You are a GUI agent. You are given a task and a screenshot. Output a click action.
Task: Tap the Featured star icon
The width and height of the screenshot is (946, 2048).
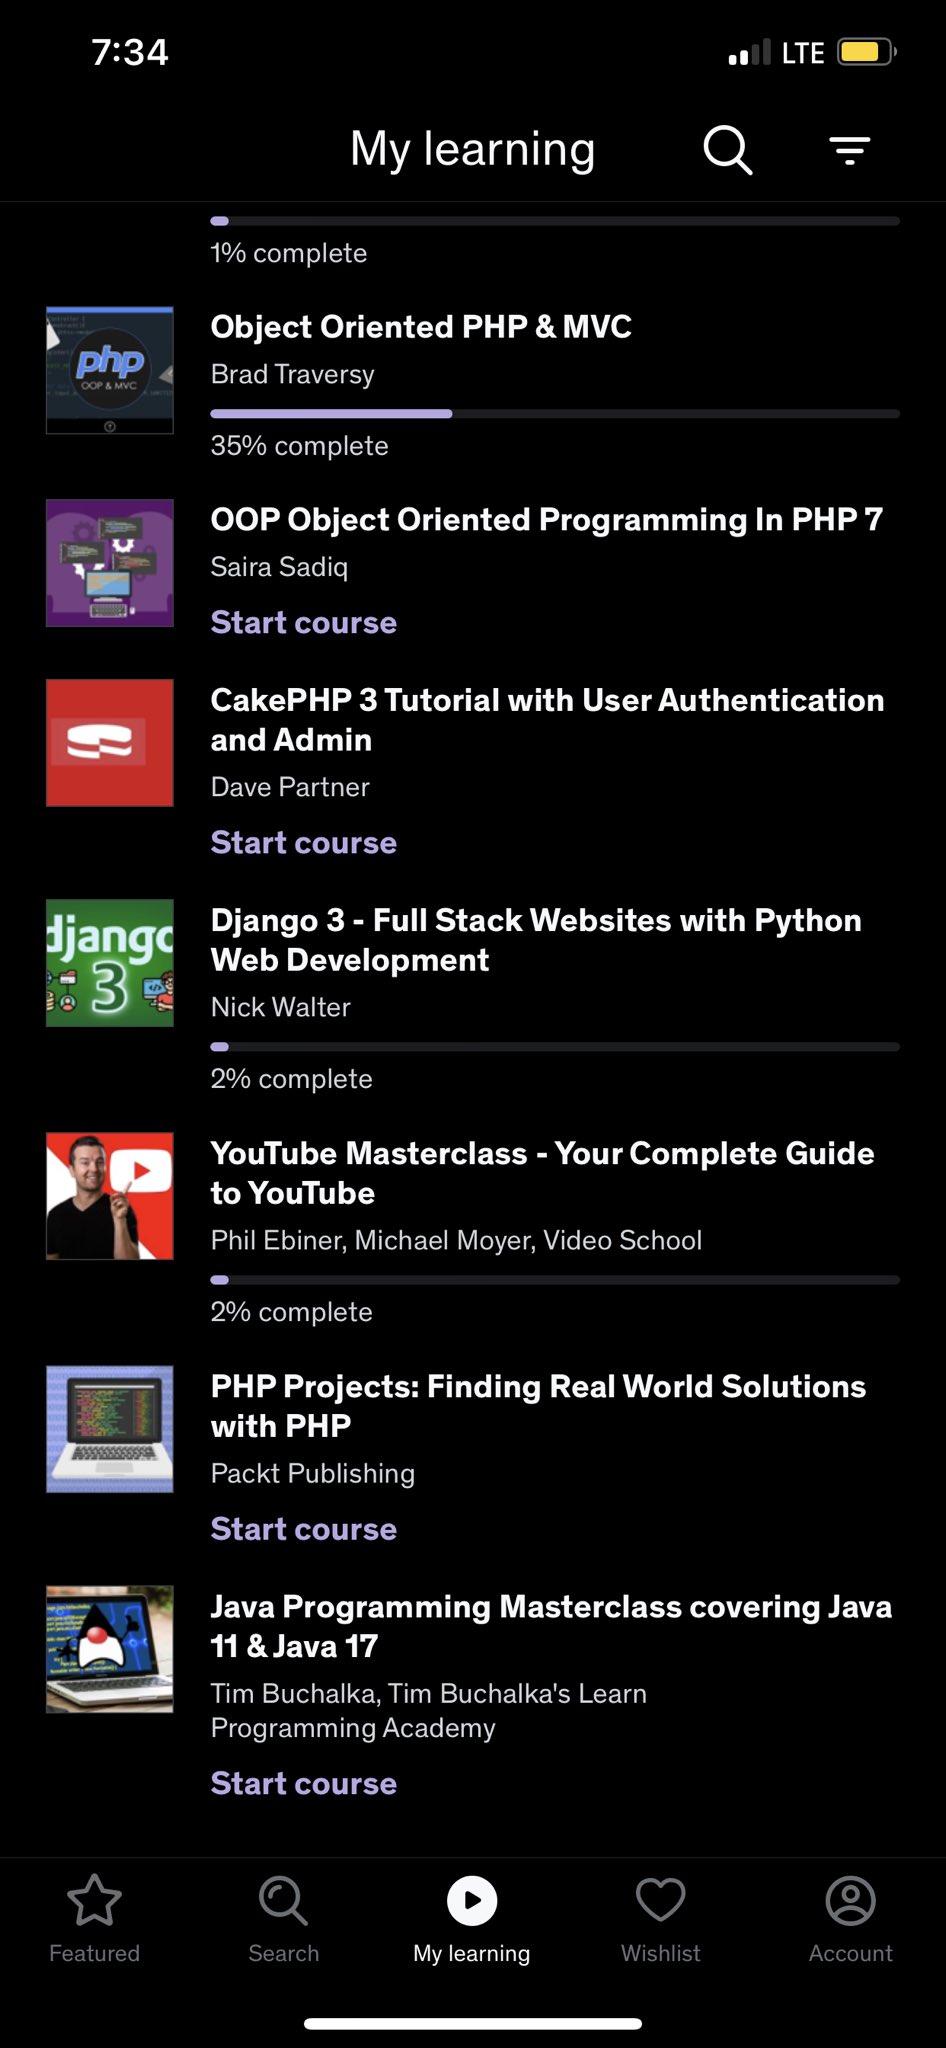[94, 1900]
